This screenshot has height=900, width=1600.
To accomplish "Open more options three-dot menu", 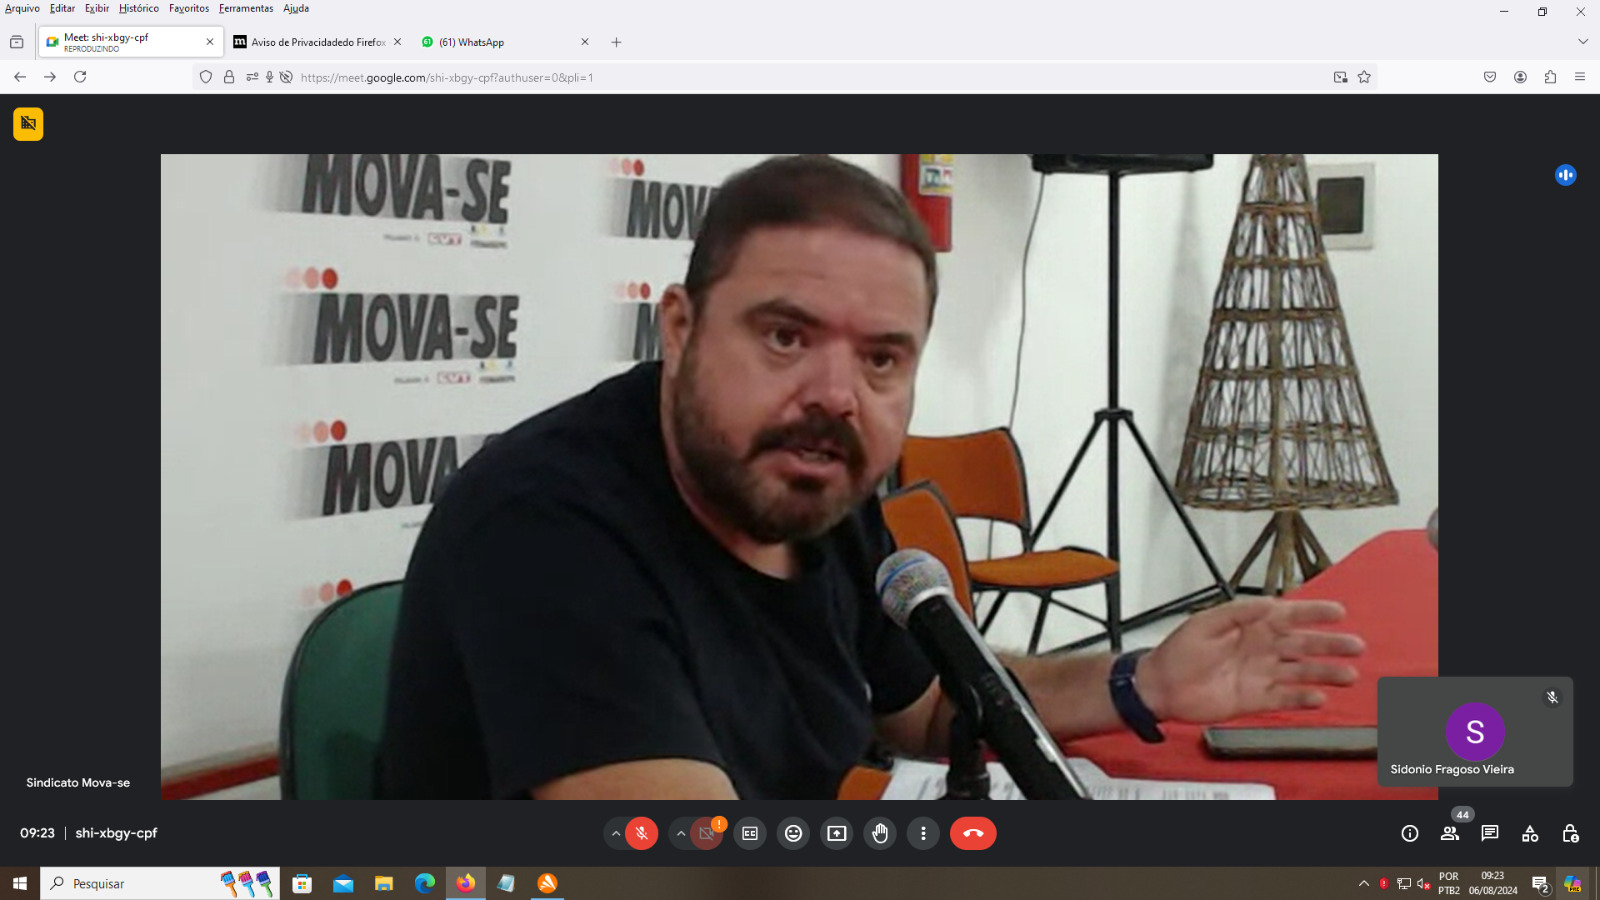I will [923, 833].
